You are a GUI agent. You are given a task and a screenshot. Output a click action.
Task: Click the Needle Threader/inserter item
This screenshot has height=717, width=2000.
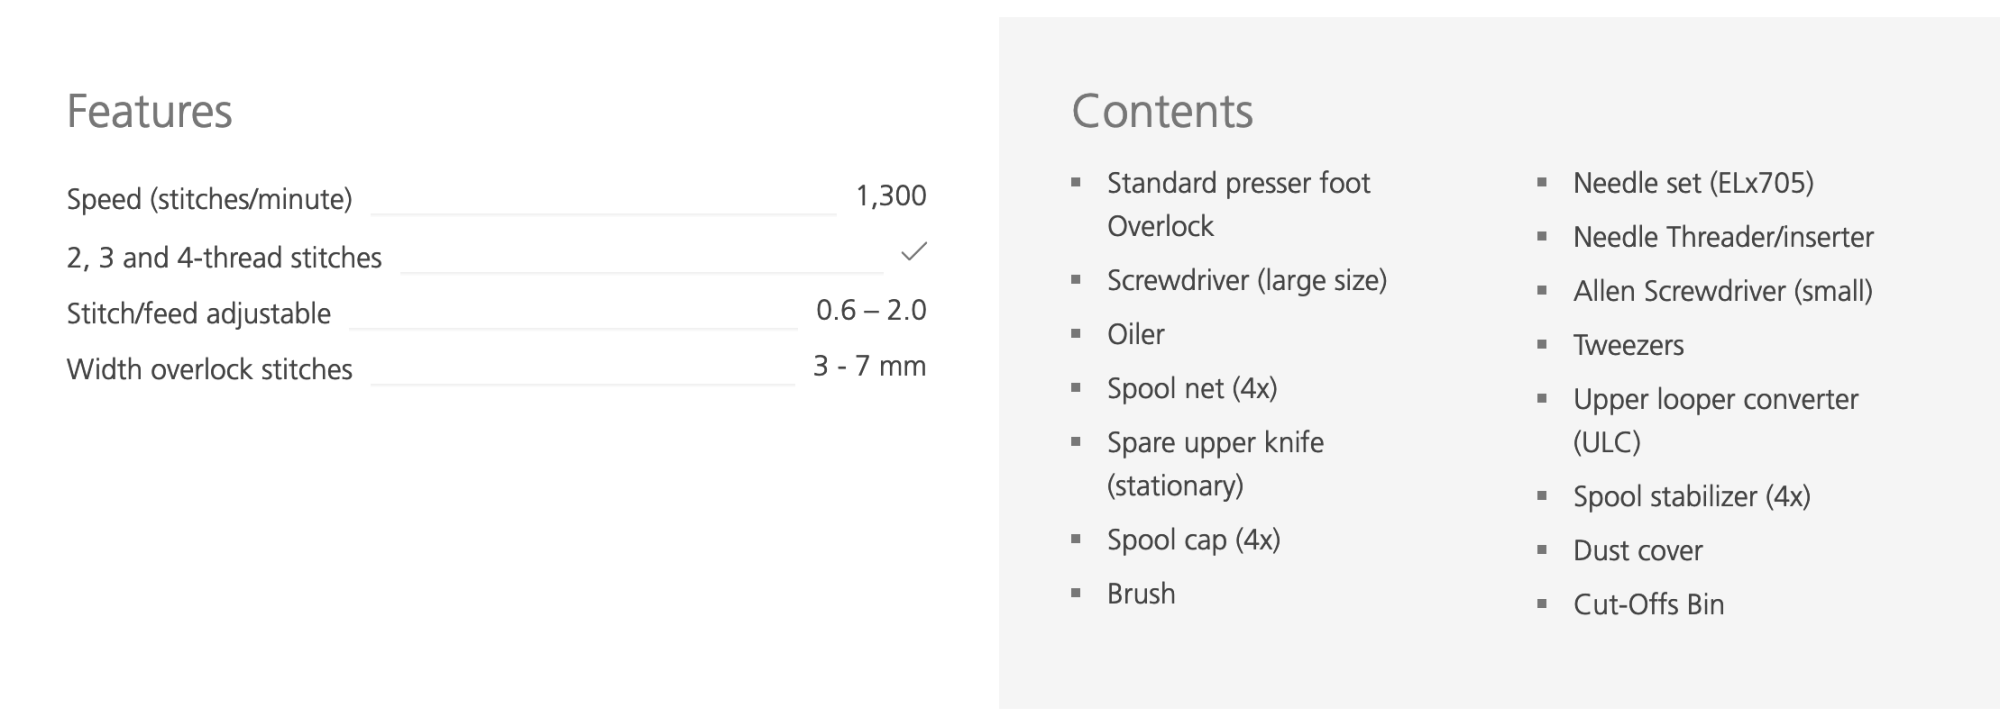tap(1722, 237)
